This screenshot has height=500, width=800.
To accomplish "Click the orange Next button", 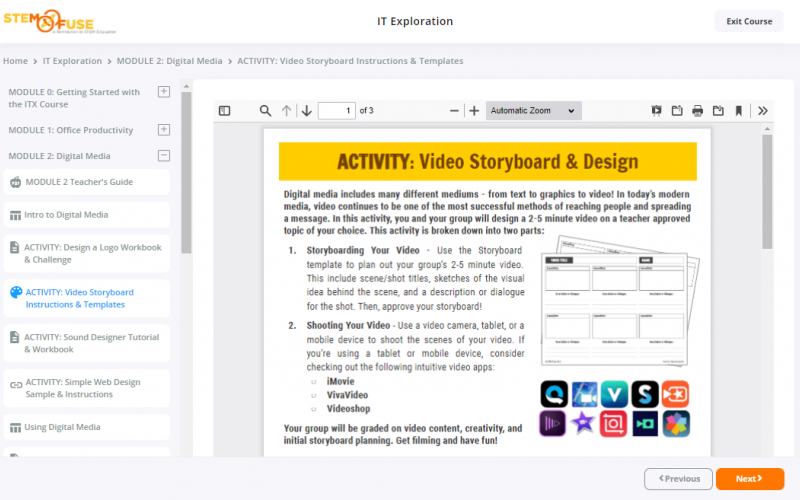I will pyautogui.click(x=749, y=479).
